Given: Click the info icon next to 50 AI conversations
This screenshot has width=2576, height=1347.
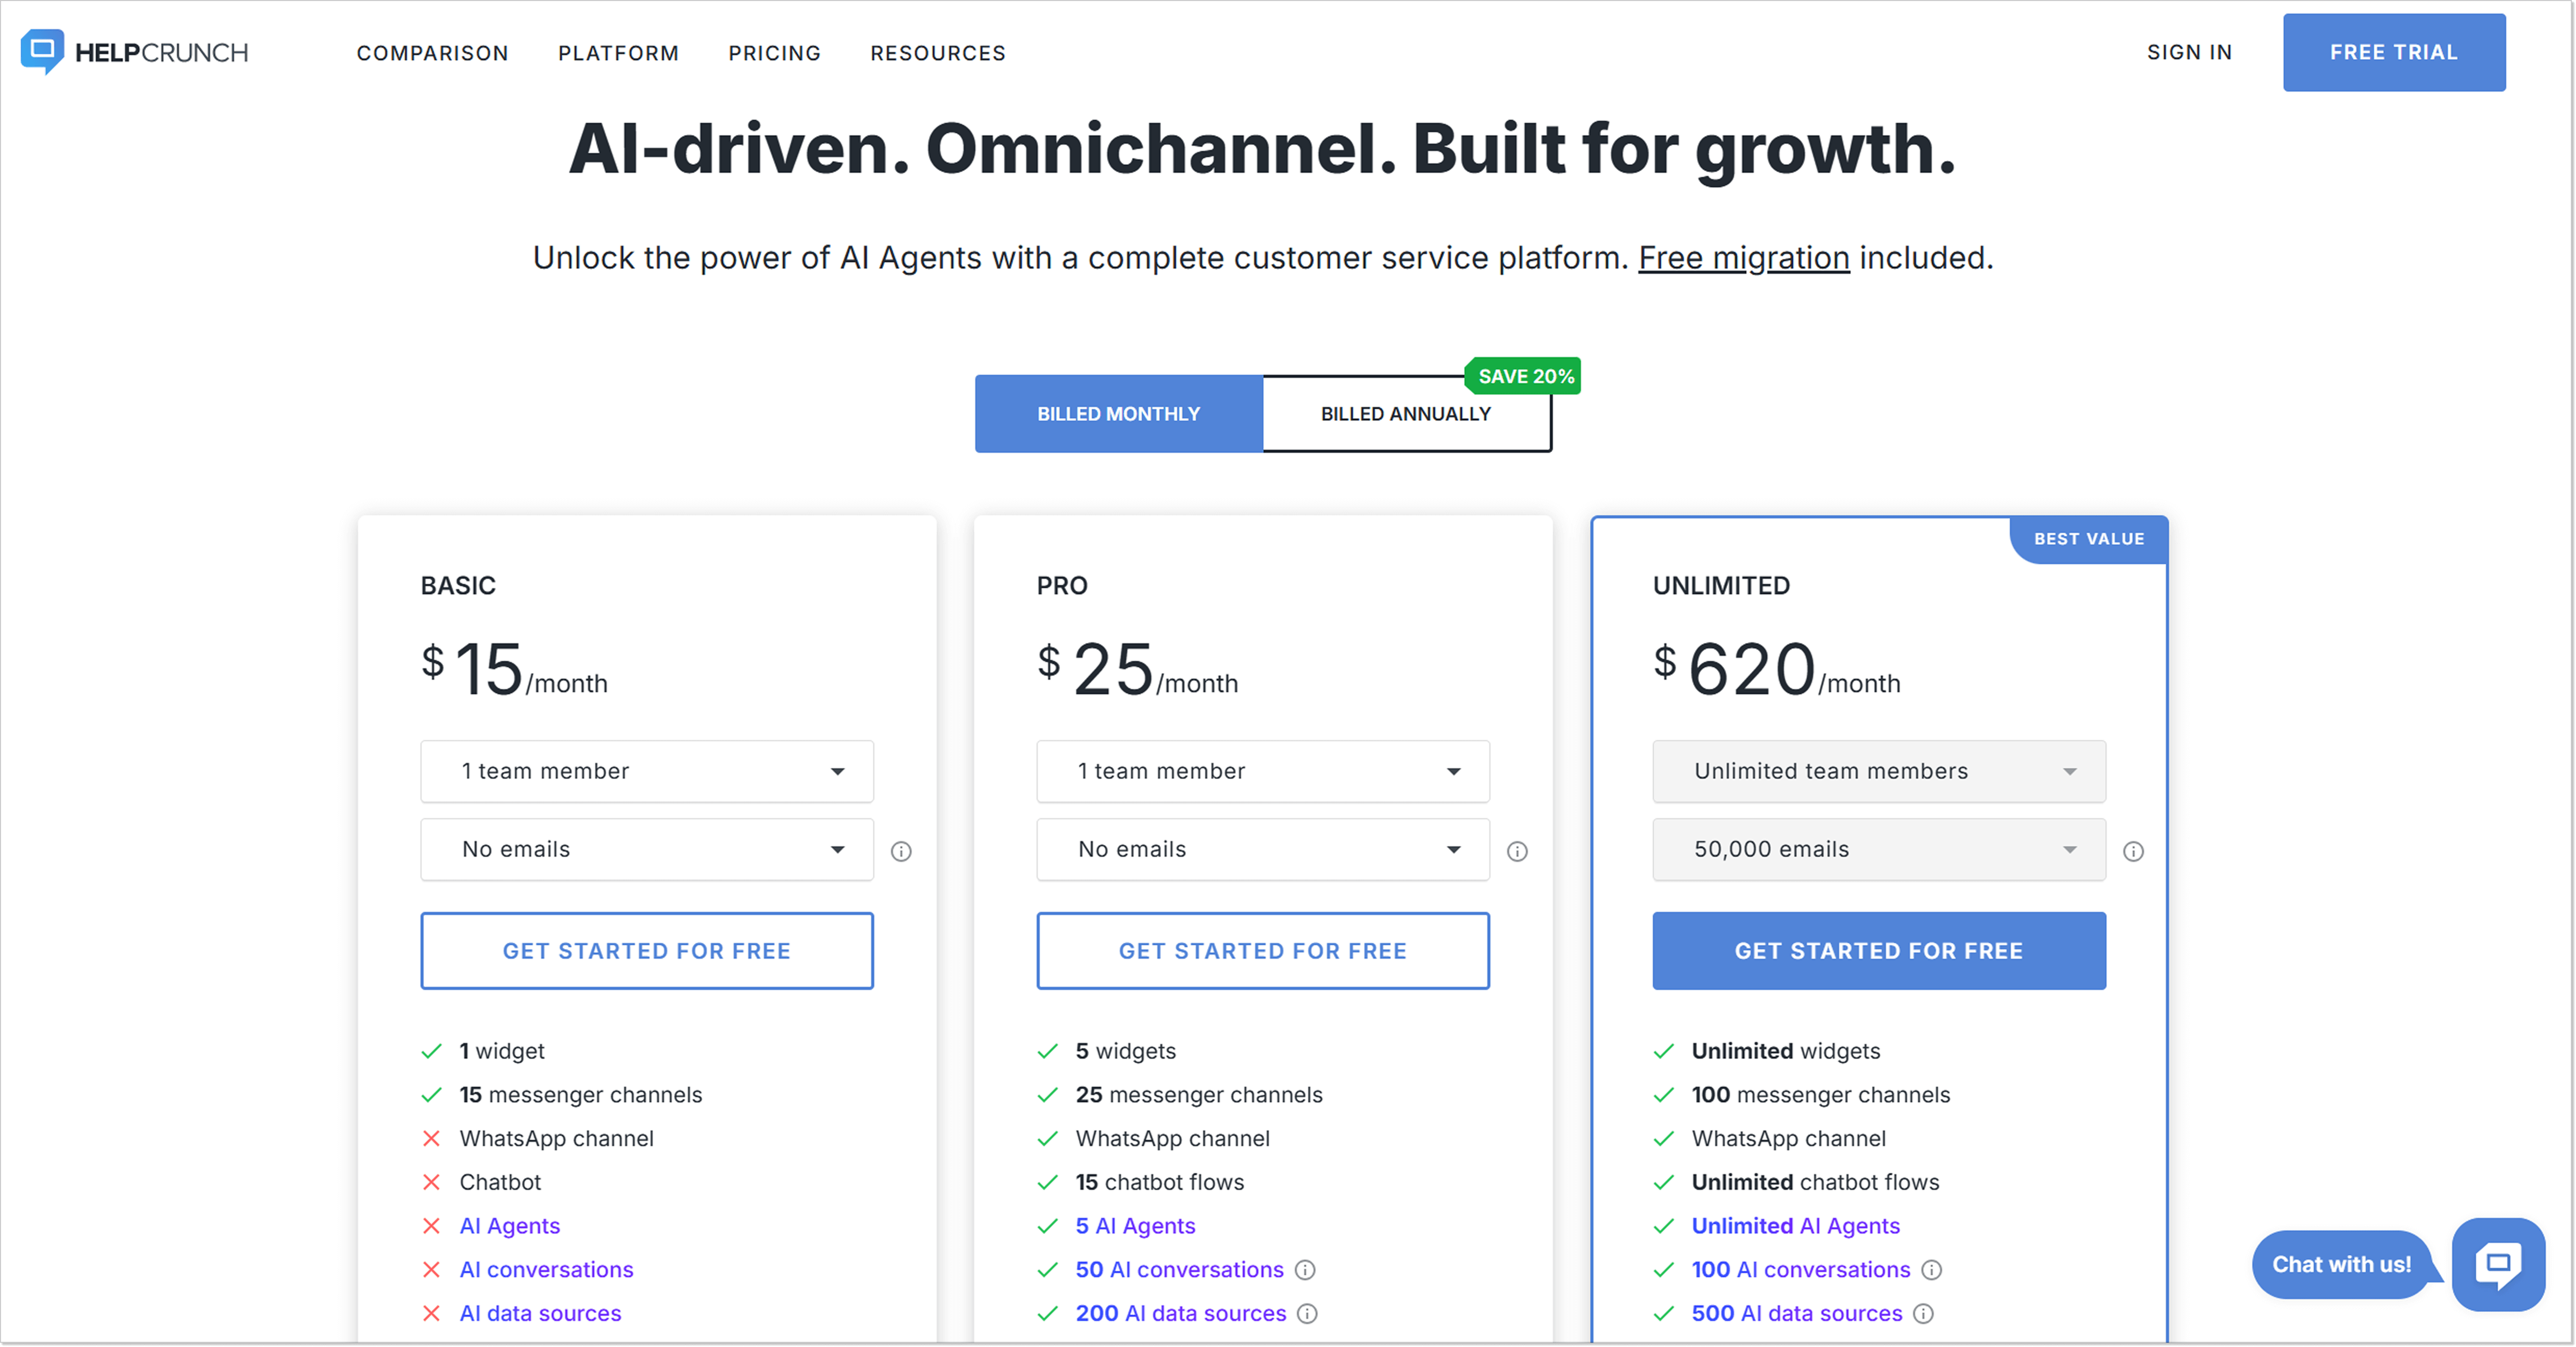Looking at the screenshot, I should 1306,1270.
